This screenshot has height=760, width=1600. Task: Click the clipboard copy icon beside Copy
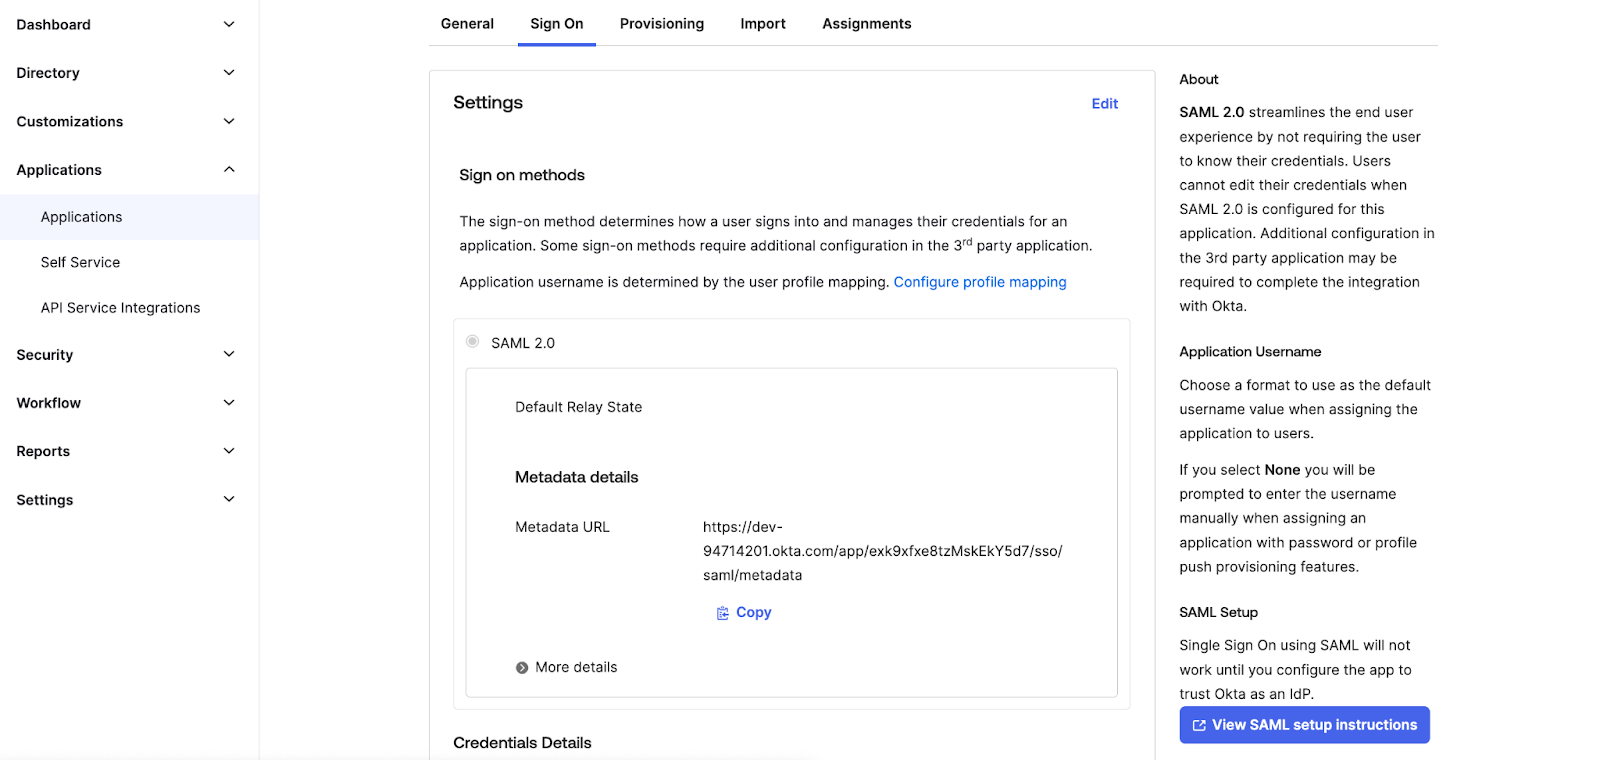pyautogui.click(x=722, y=613)
